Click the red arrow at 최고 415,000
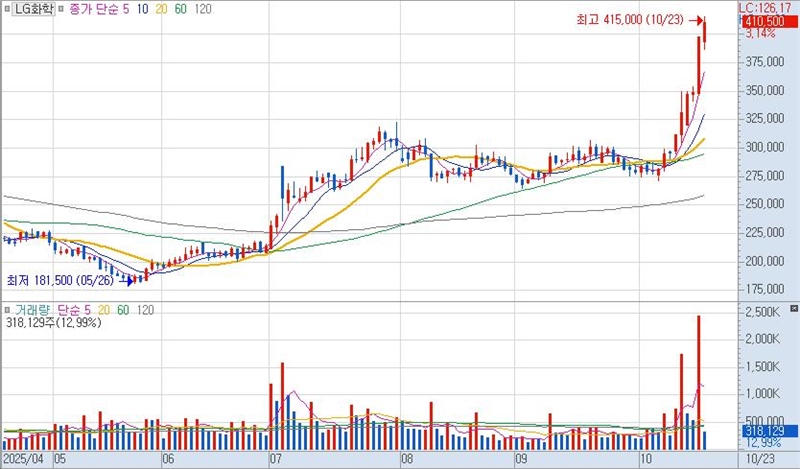Image resolution: width=800 pixels, height=469 pixels. pos(697,19)
